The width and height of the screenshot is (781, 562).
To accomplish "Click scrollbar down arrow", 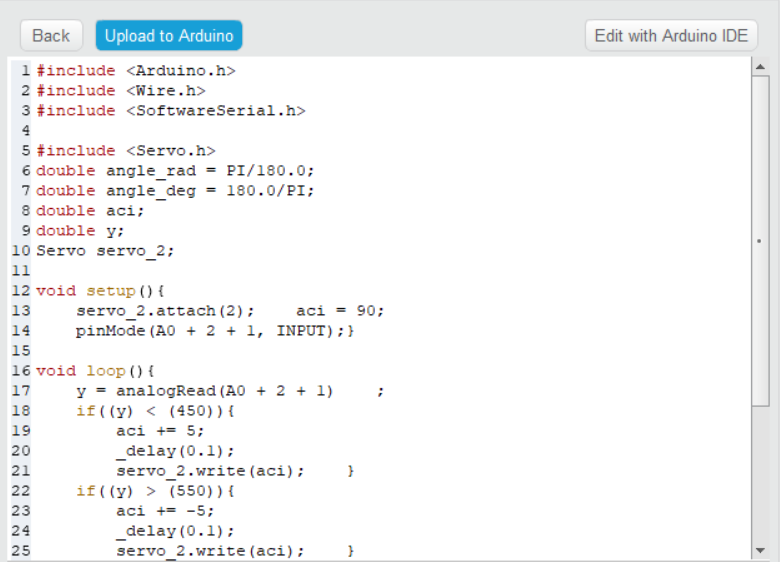I will (x=760, y=550).
